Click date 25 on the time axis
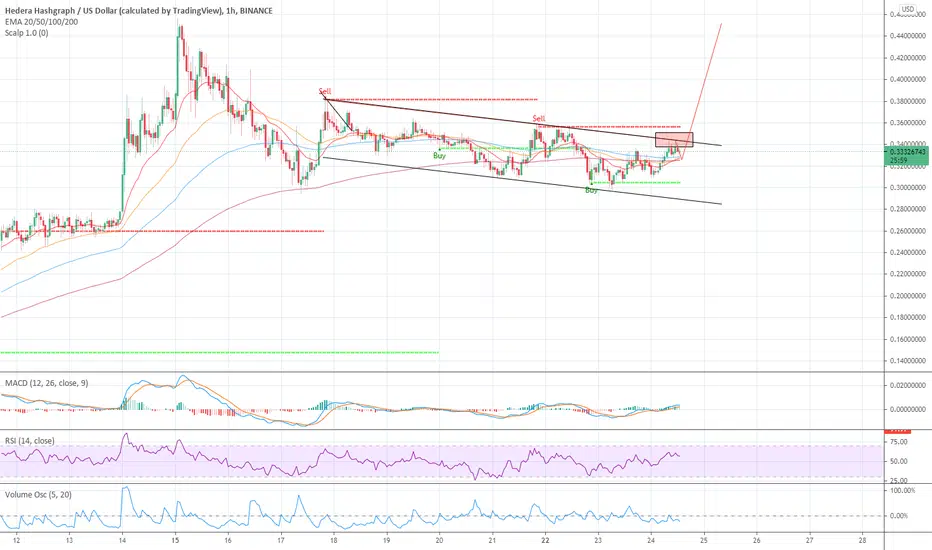The width and height of the screenshot is (932, 550). pyautogui.click(x=704, y=540)
